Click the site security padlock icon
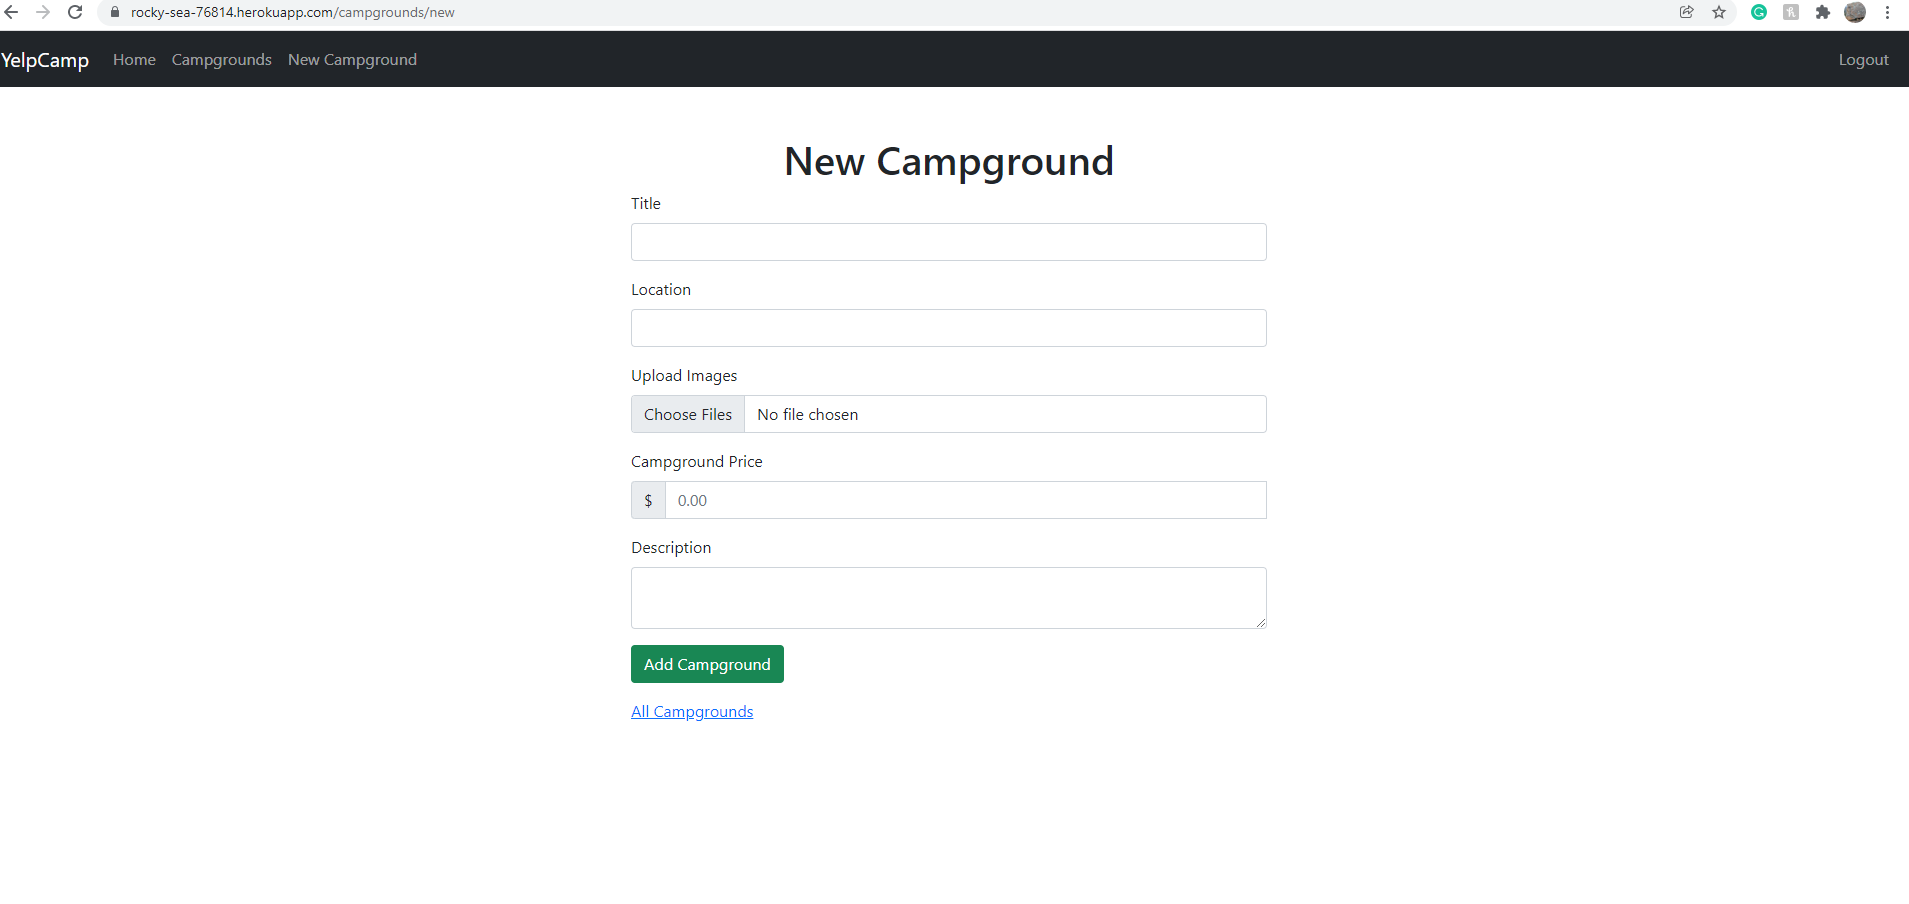This screenshot has width=1909, height=904. coord(114,12)
